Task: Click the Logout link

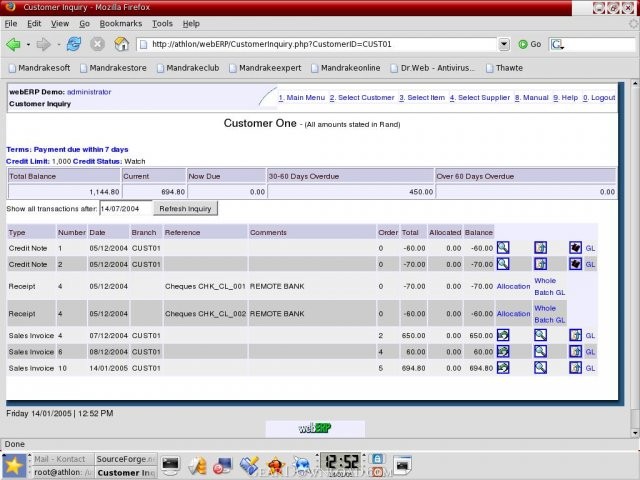Action: pos(599,98)
